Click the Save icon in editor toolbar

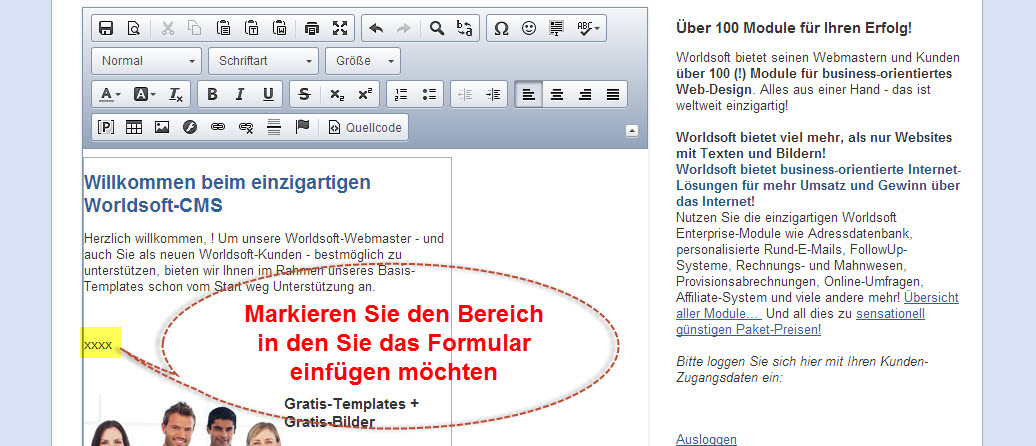106,28
